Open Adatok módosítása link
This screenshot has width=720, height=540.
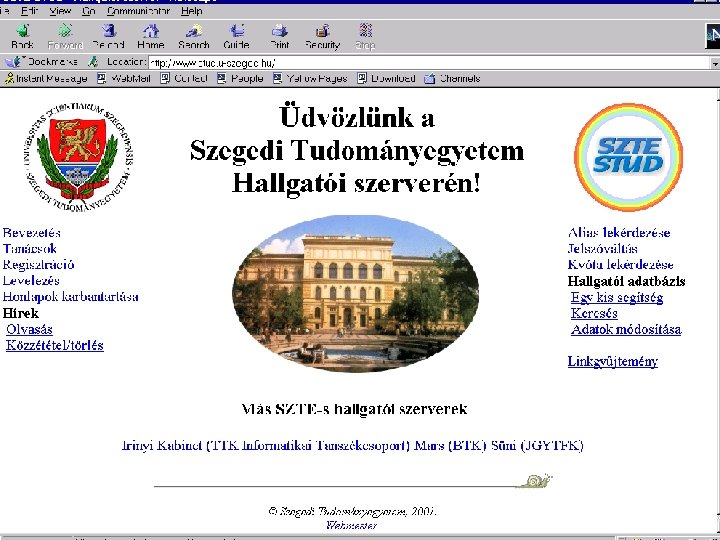coord(626,330)
